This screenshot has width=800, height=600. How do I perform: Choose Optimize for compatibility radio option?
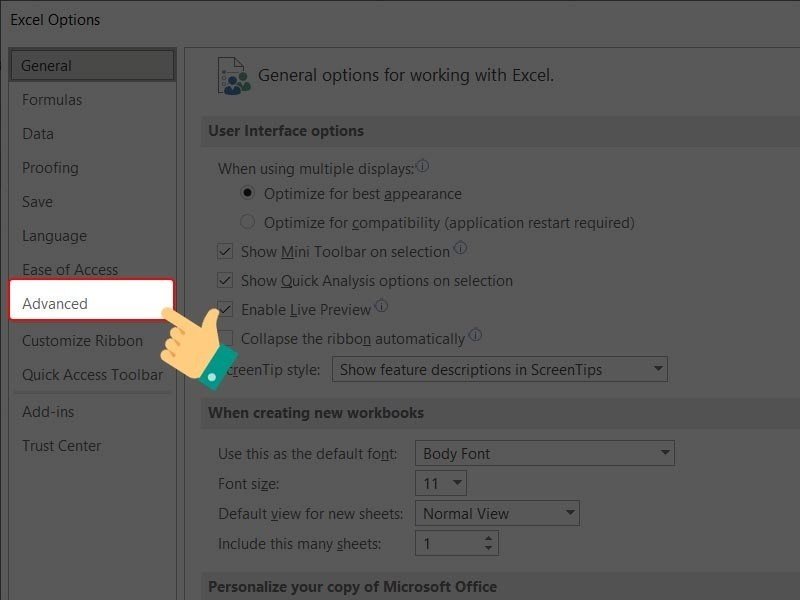[x=248, y=222]
